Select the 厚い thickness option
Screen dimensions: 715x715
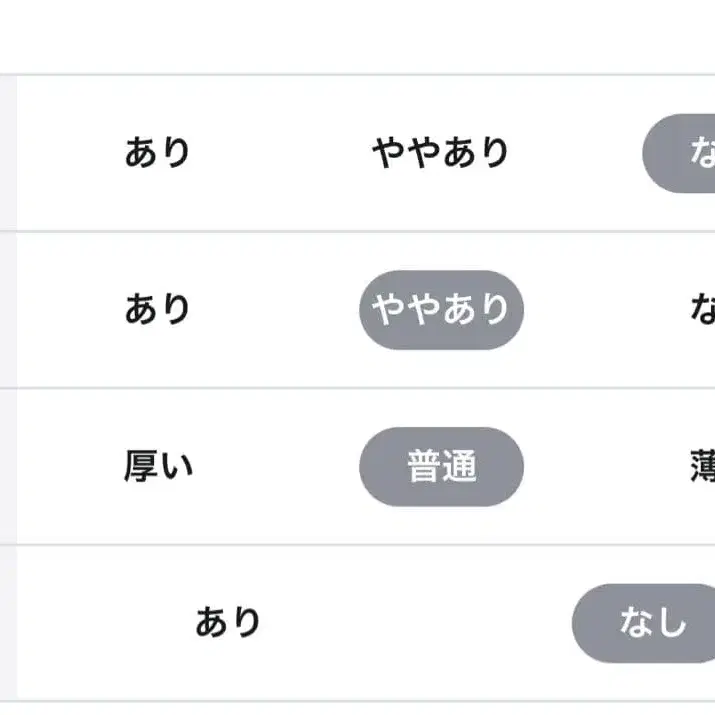(158, 467)
